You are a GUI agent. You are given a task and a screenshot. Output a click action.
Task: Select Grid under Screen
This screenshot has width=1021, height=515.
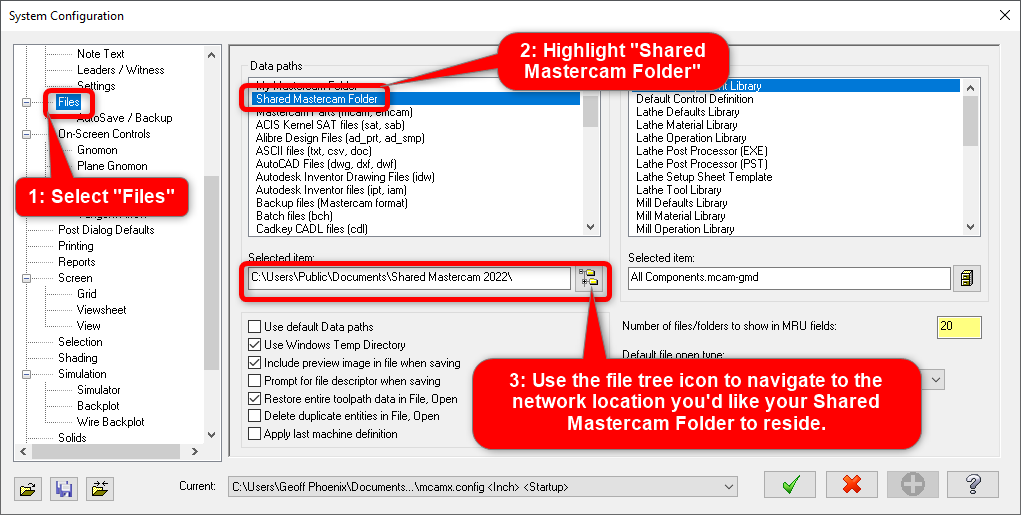[x=87, y=294]
